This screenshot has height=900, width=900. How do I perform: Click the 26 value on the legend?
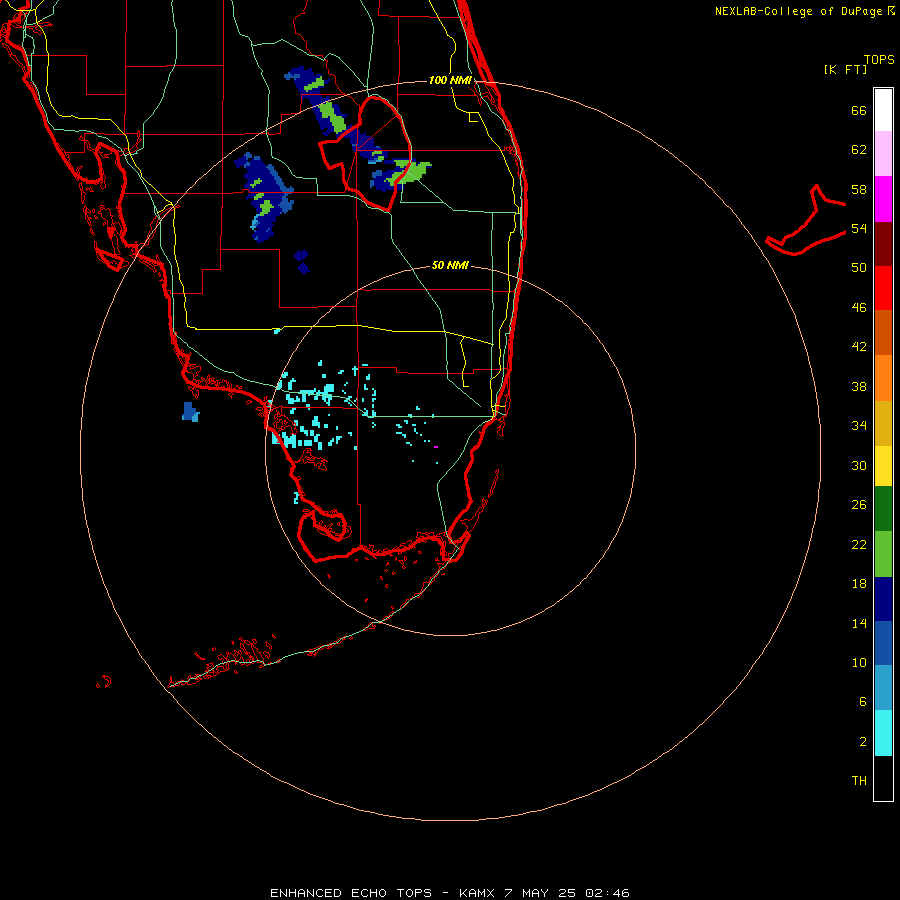pos(859,505)
